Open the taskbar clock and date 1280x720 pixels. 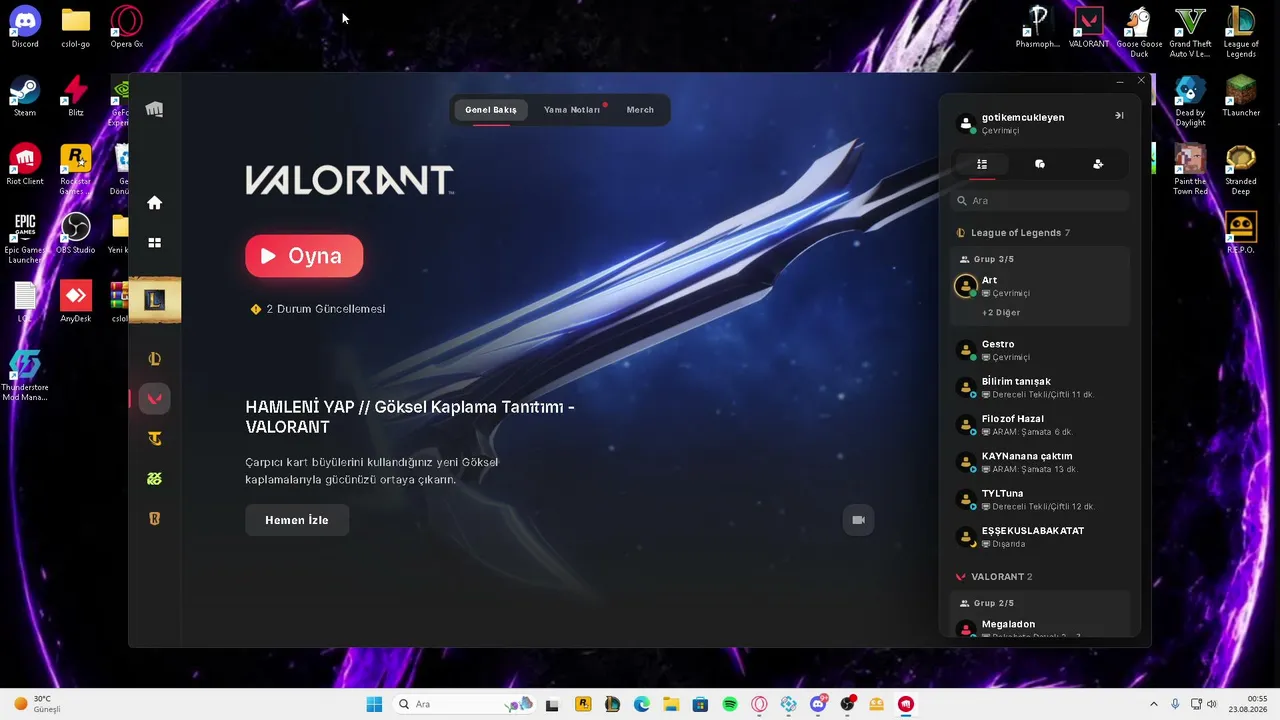pyautogui.click(x=1249, y=704)
